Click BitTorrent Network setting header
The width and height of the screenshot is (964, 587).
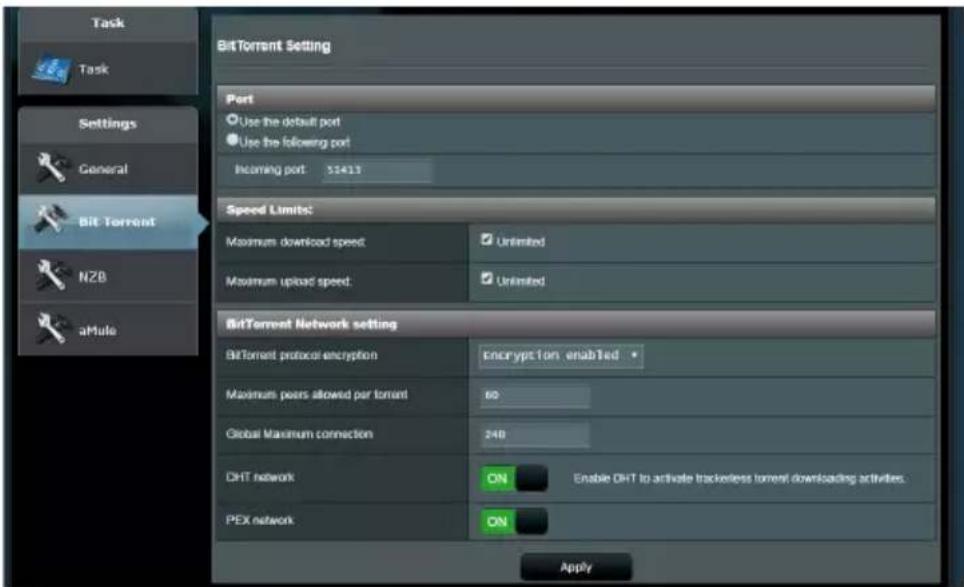click(576, 323)
